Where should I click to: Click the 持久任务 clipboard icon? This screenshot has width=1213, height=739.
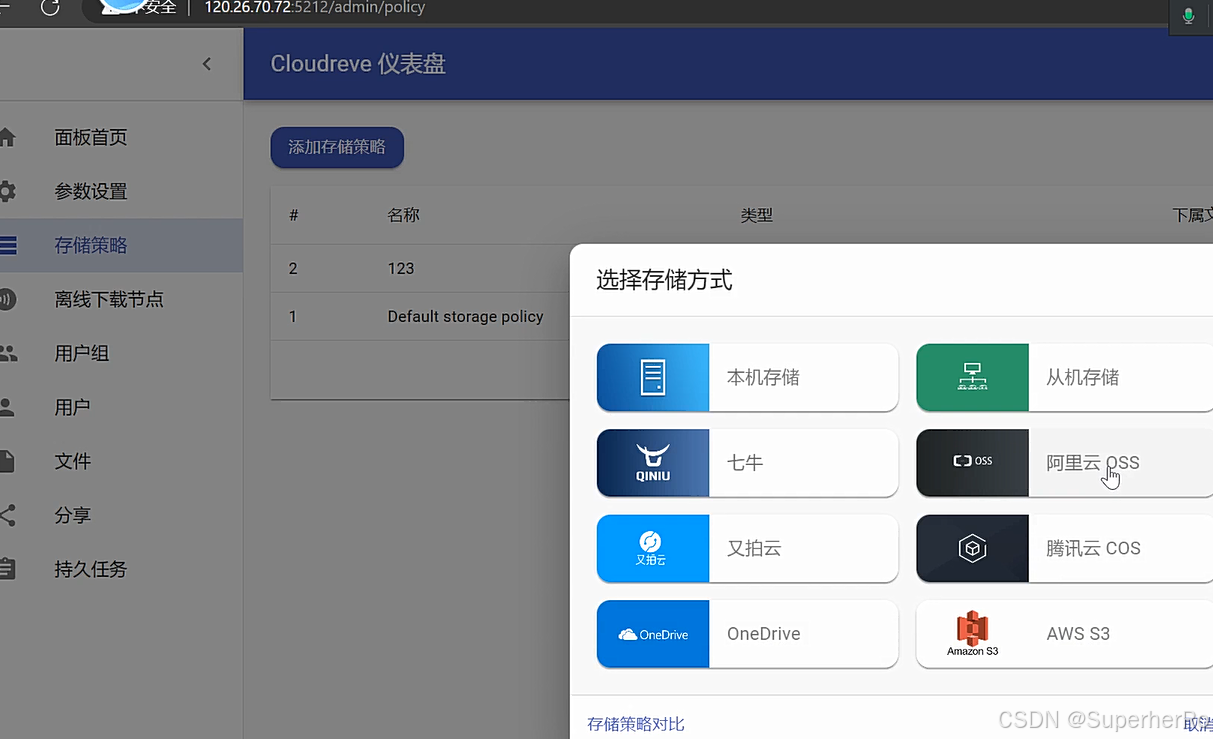[7, 569]
